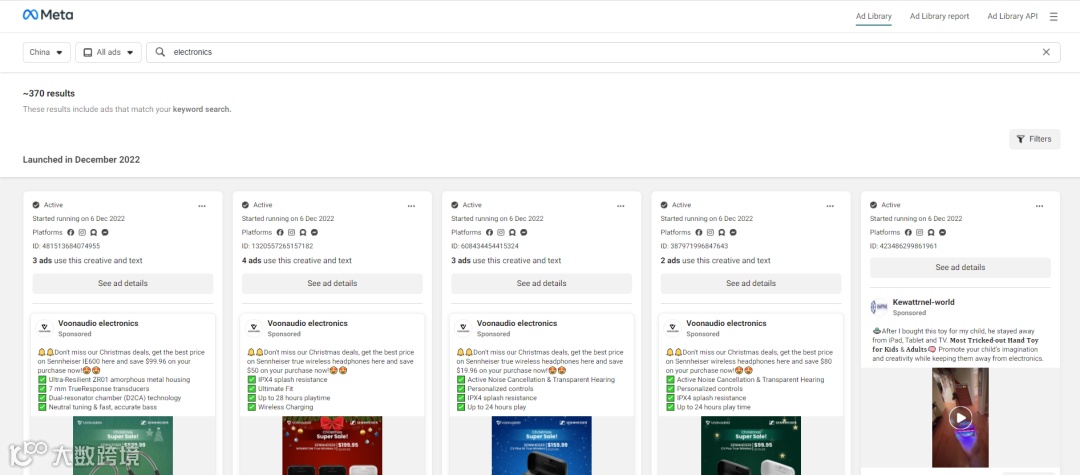Open the green Christmas Super Sale ad image
The height and width of the screenshot is (475, 1080).
pyautogui.click(x=123, y=445)
